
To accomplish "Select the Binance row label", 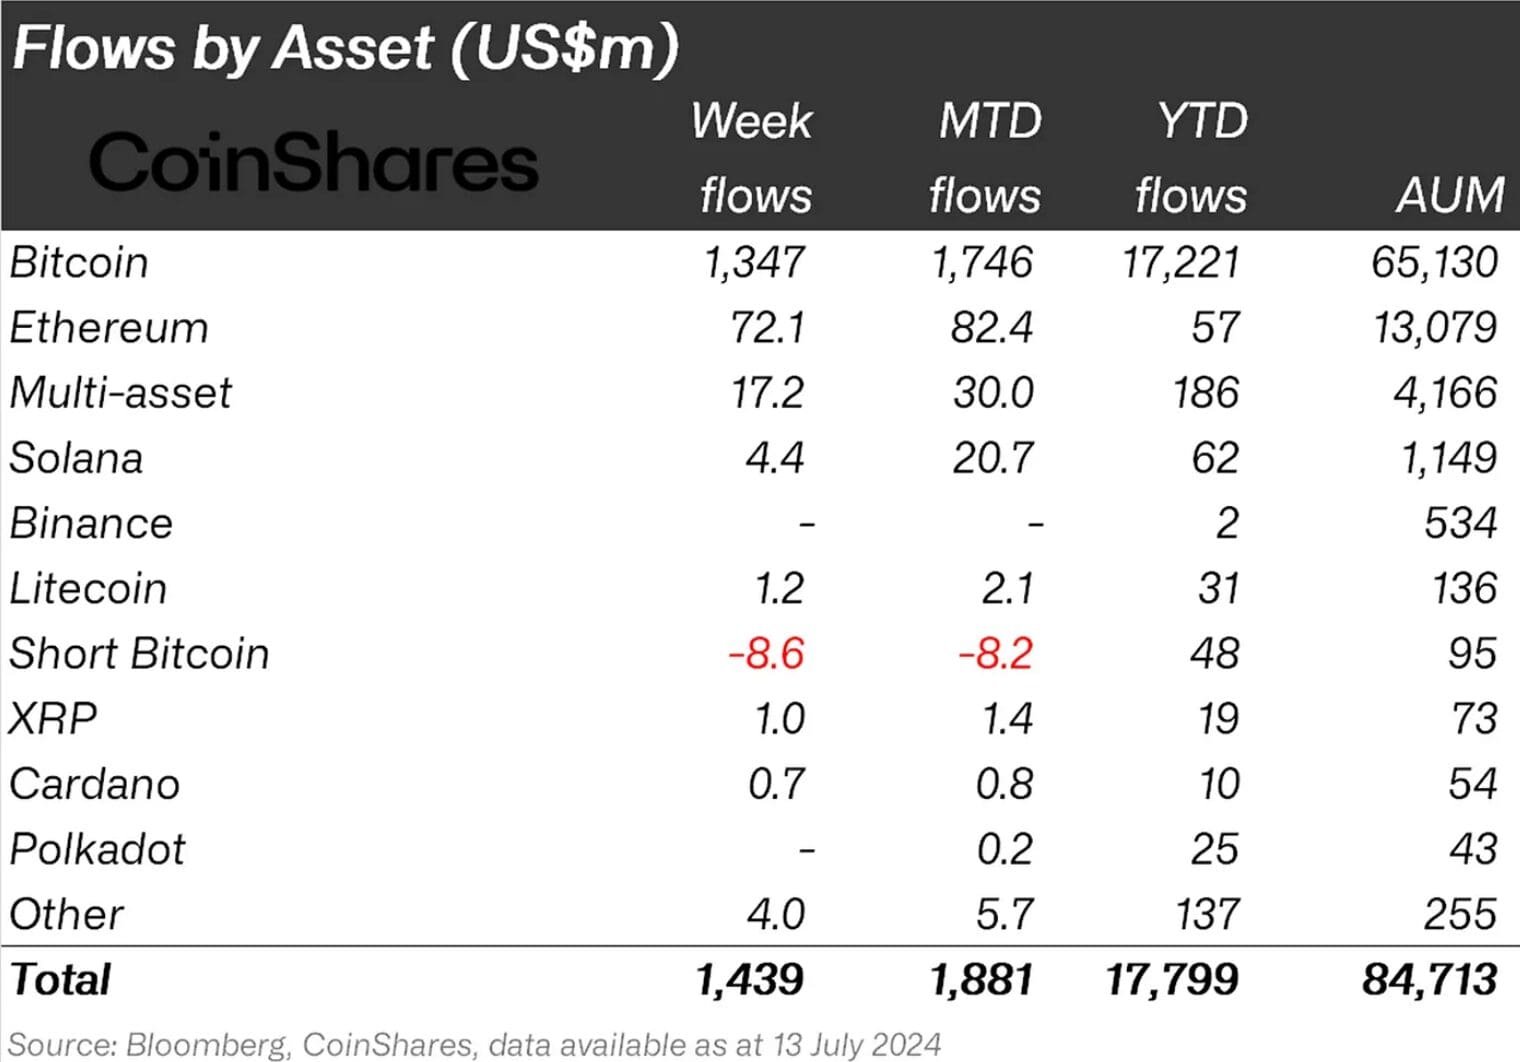I will [91, 523].
